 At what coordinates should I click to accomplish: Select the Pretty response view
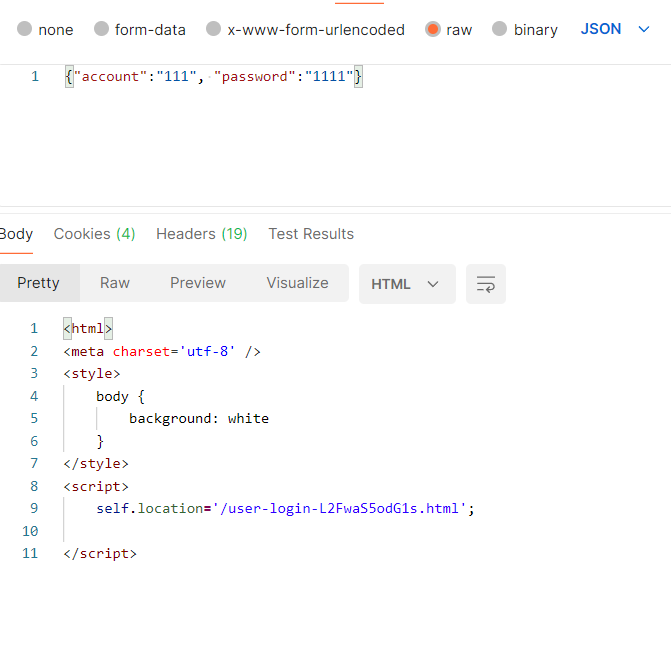(39, 283)
